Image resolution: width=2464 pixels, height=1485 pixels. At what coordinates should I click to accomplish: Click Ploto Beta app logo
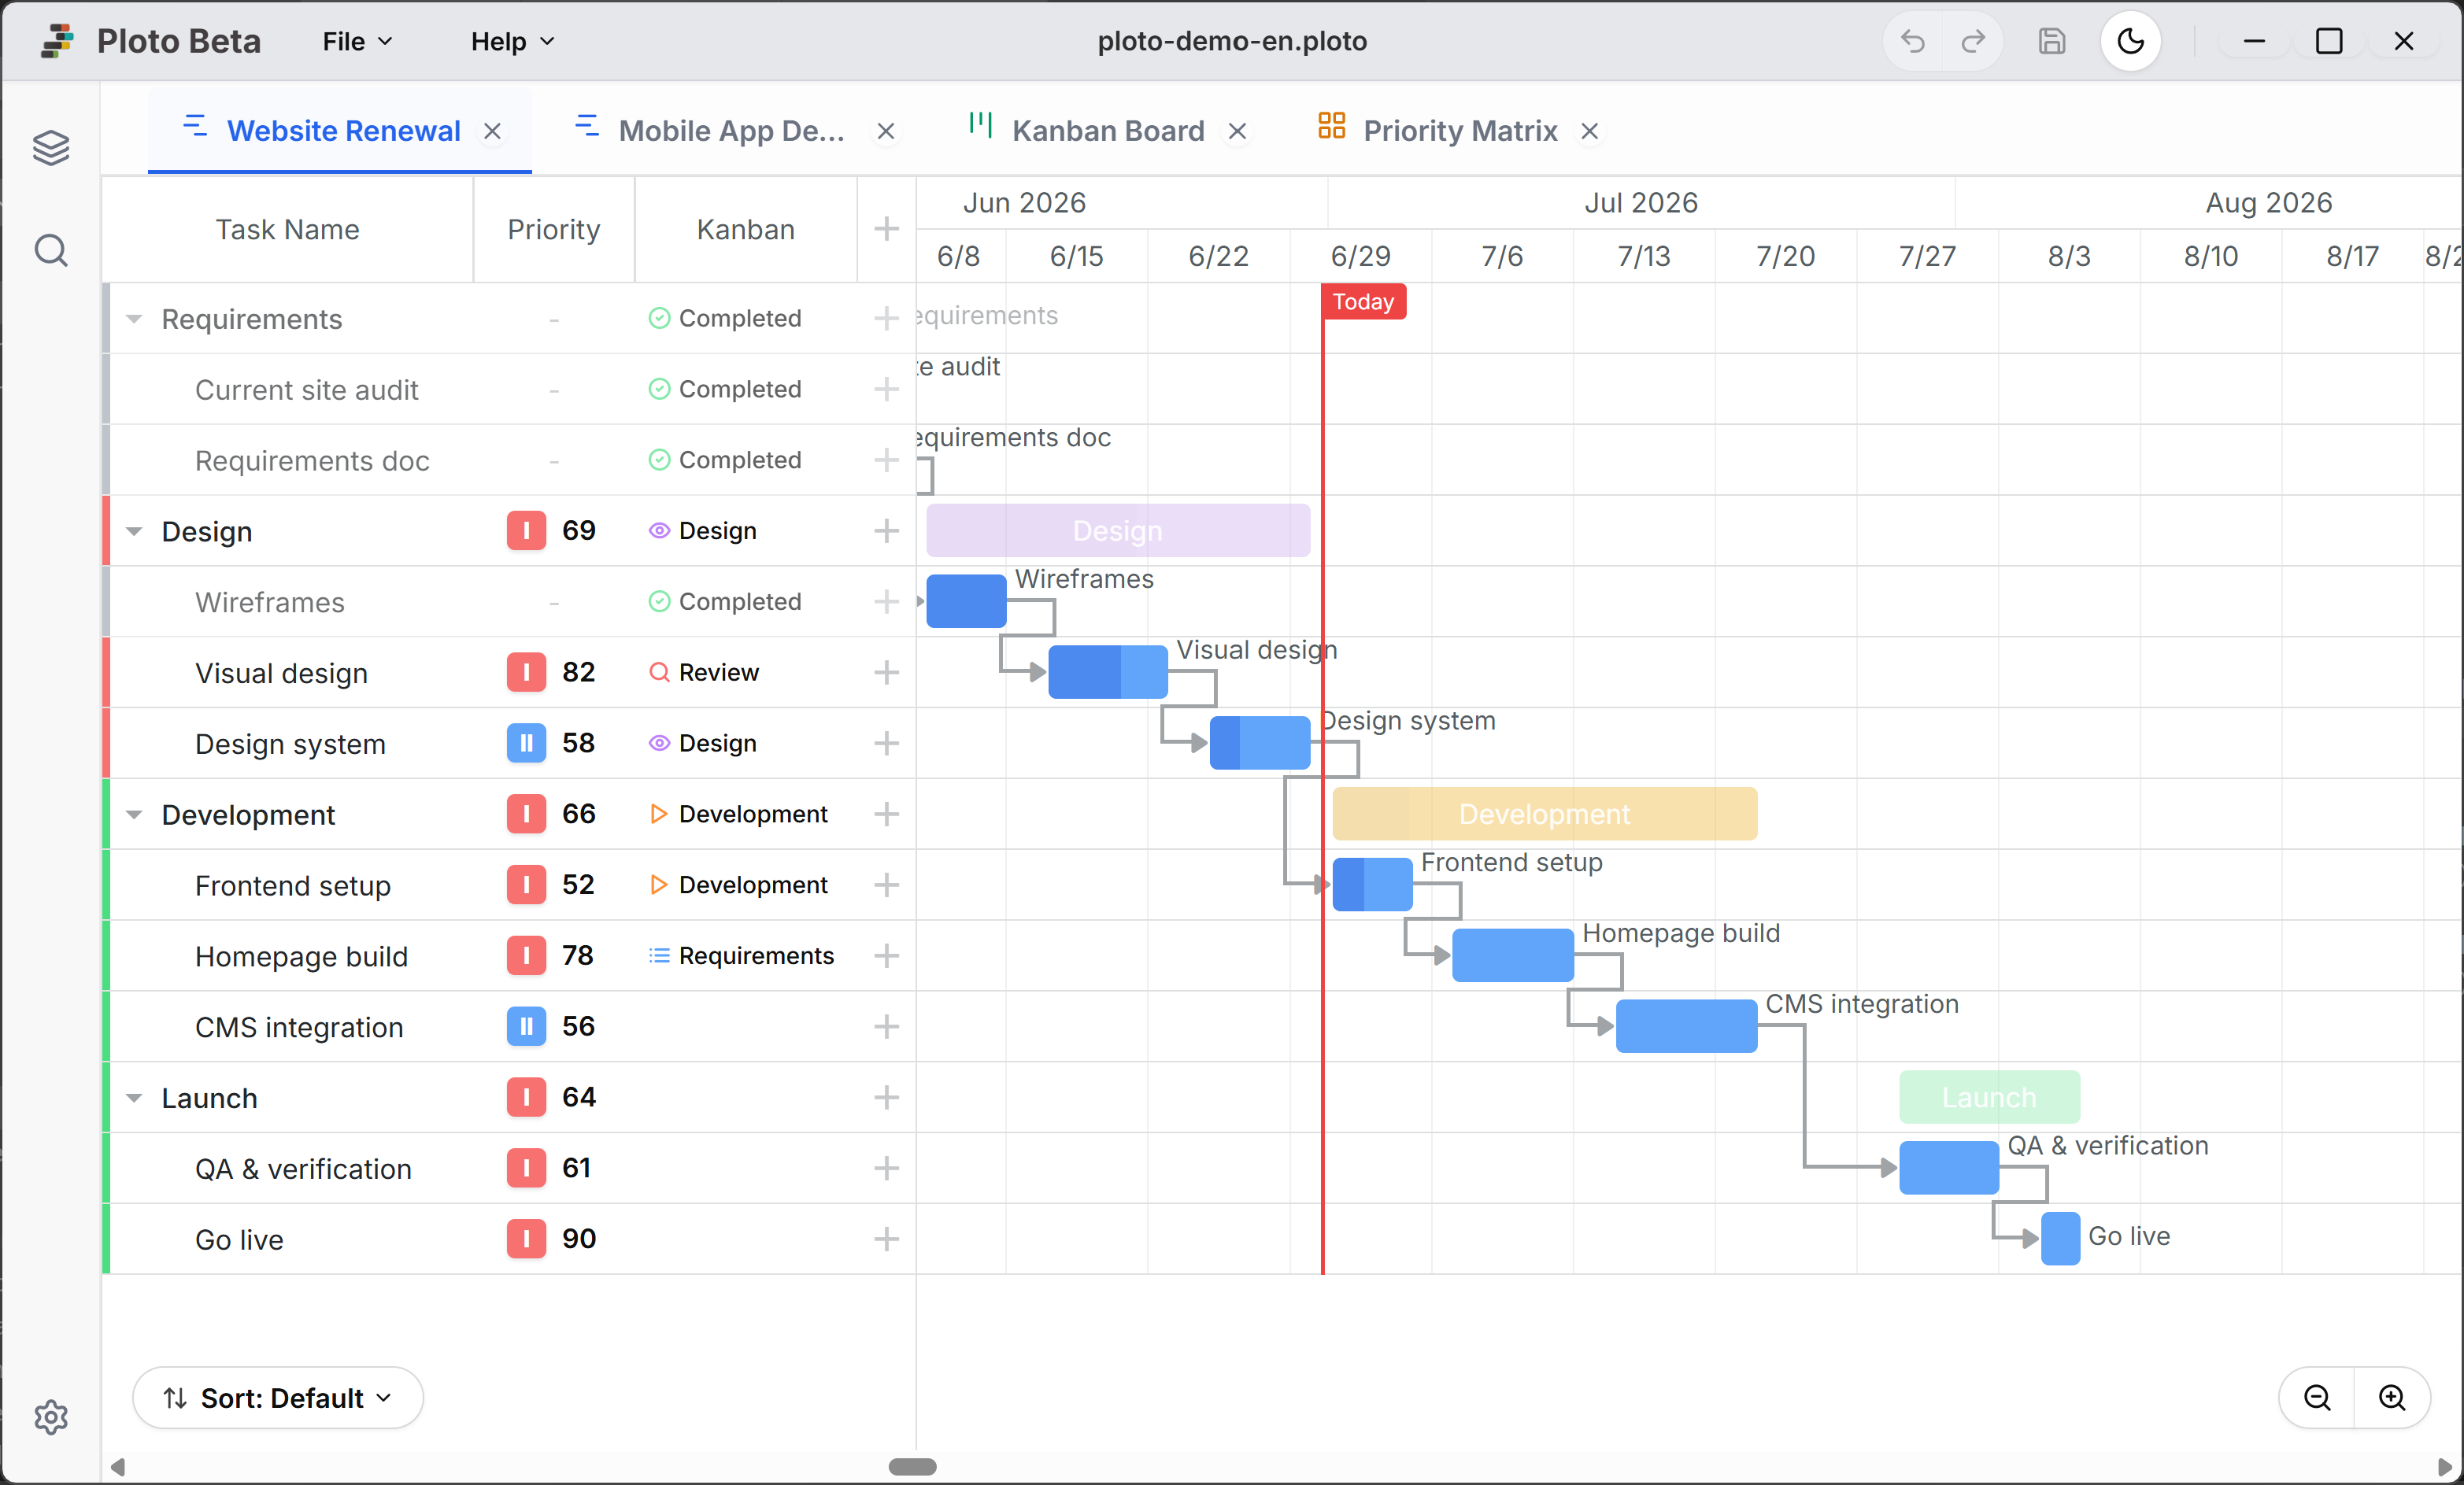click(x=58, y=41)
